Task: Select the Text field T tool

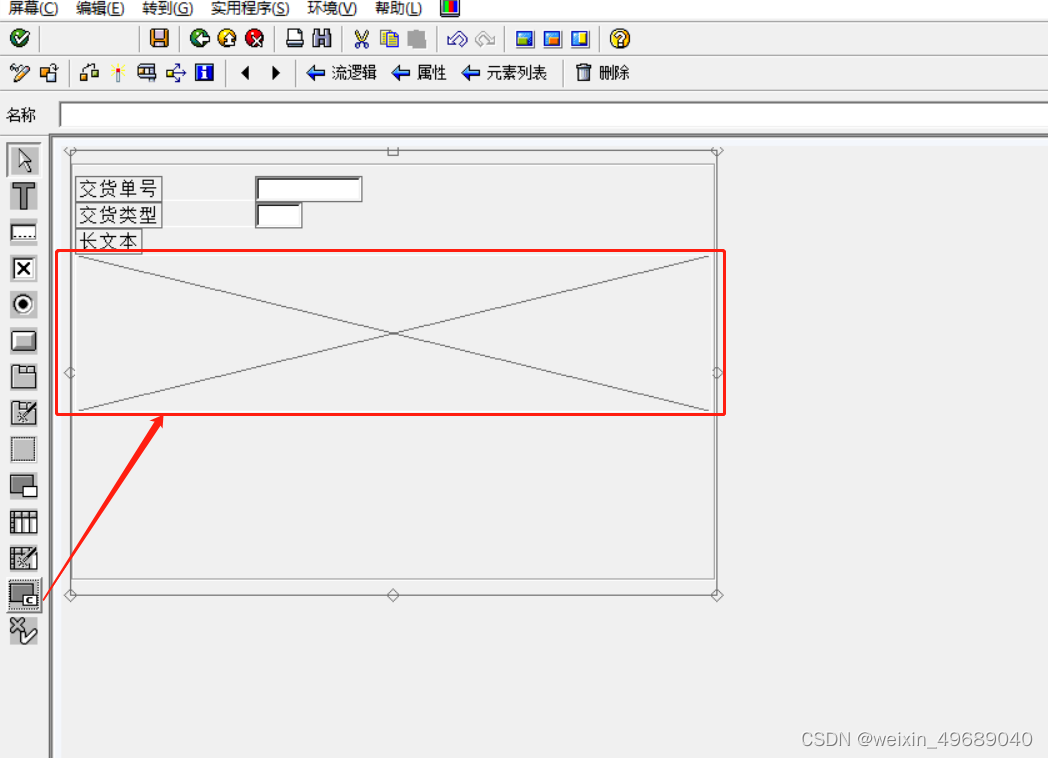Action: (x=23, y=197)
